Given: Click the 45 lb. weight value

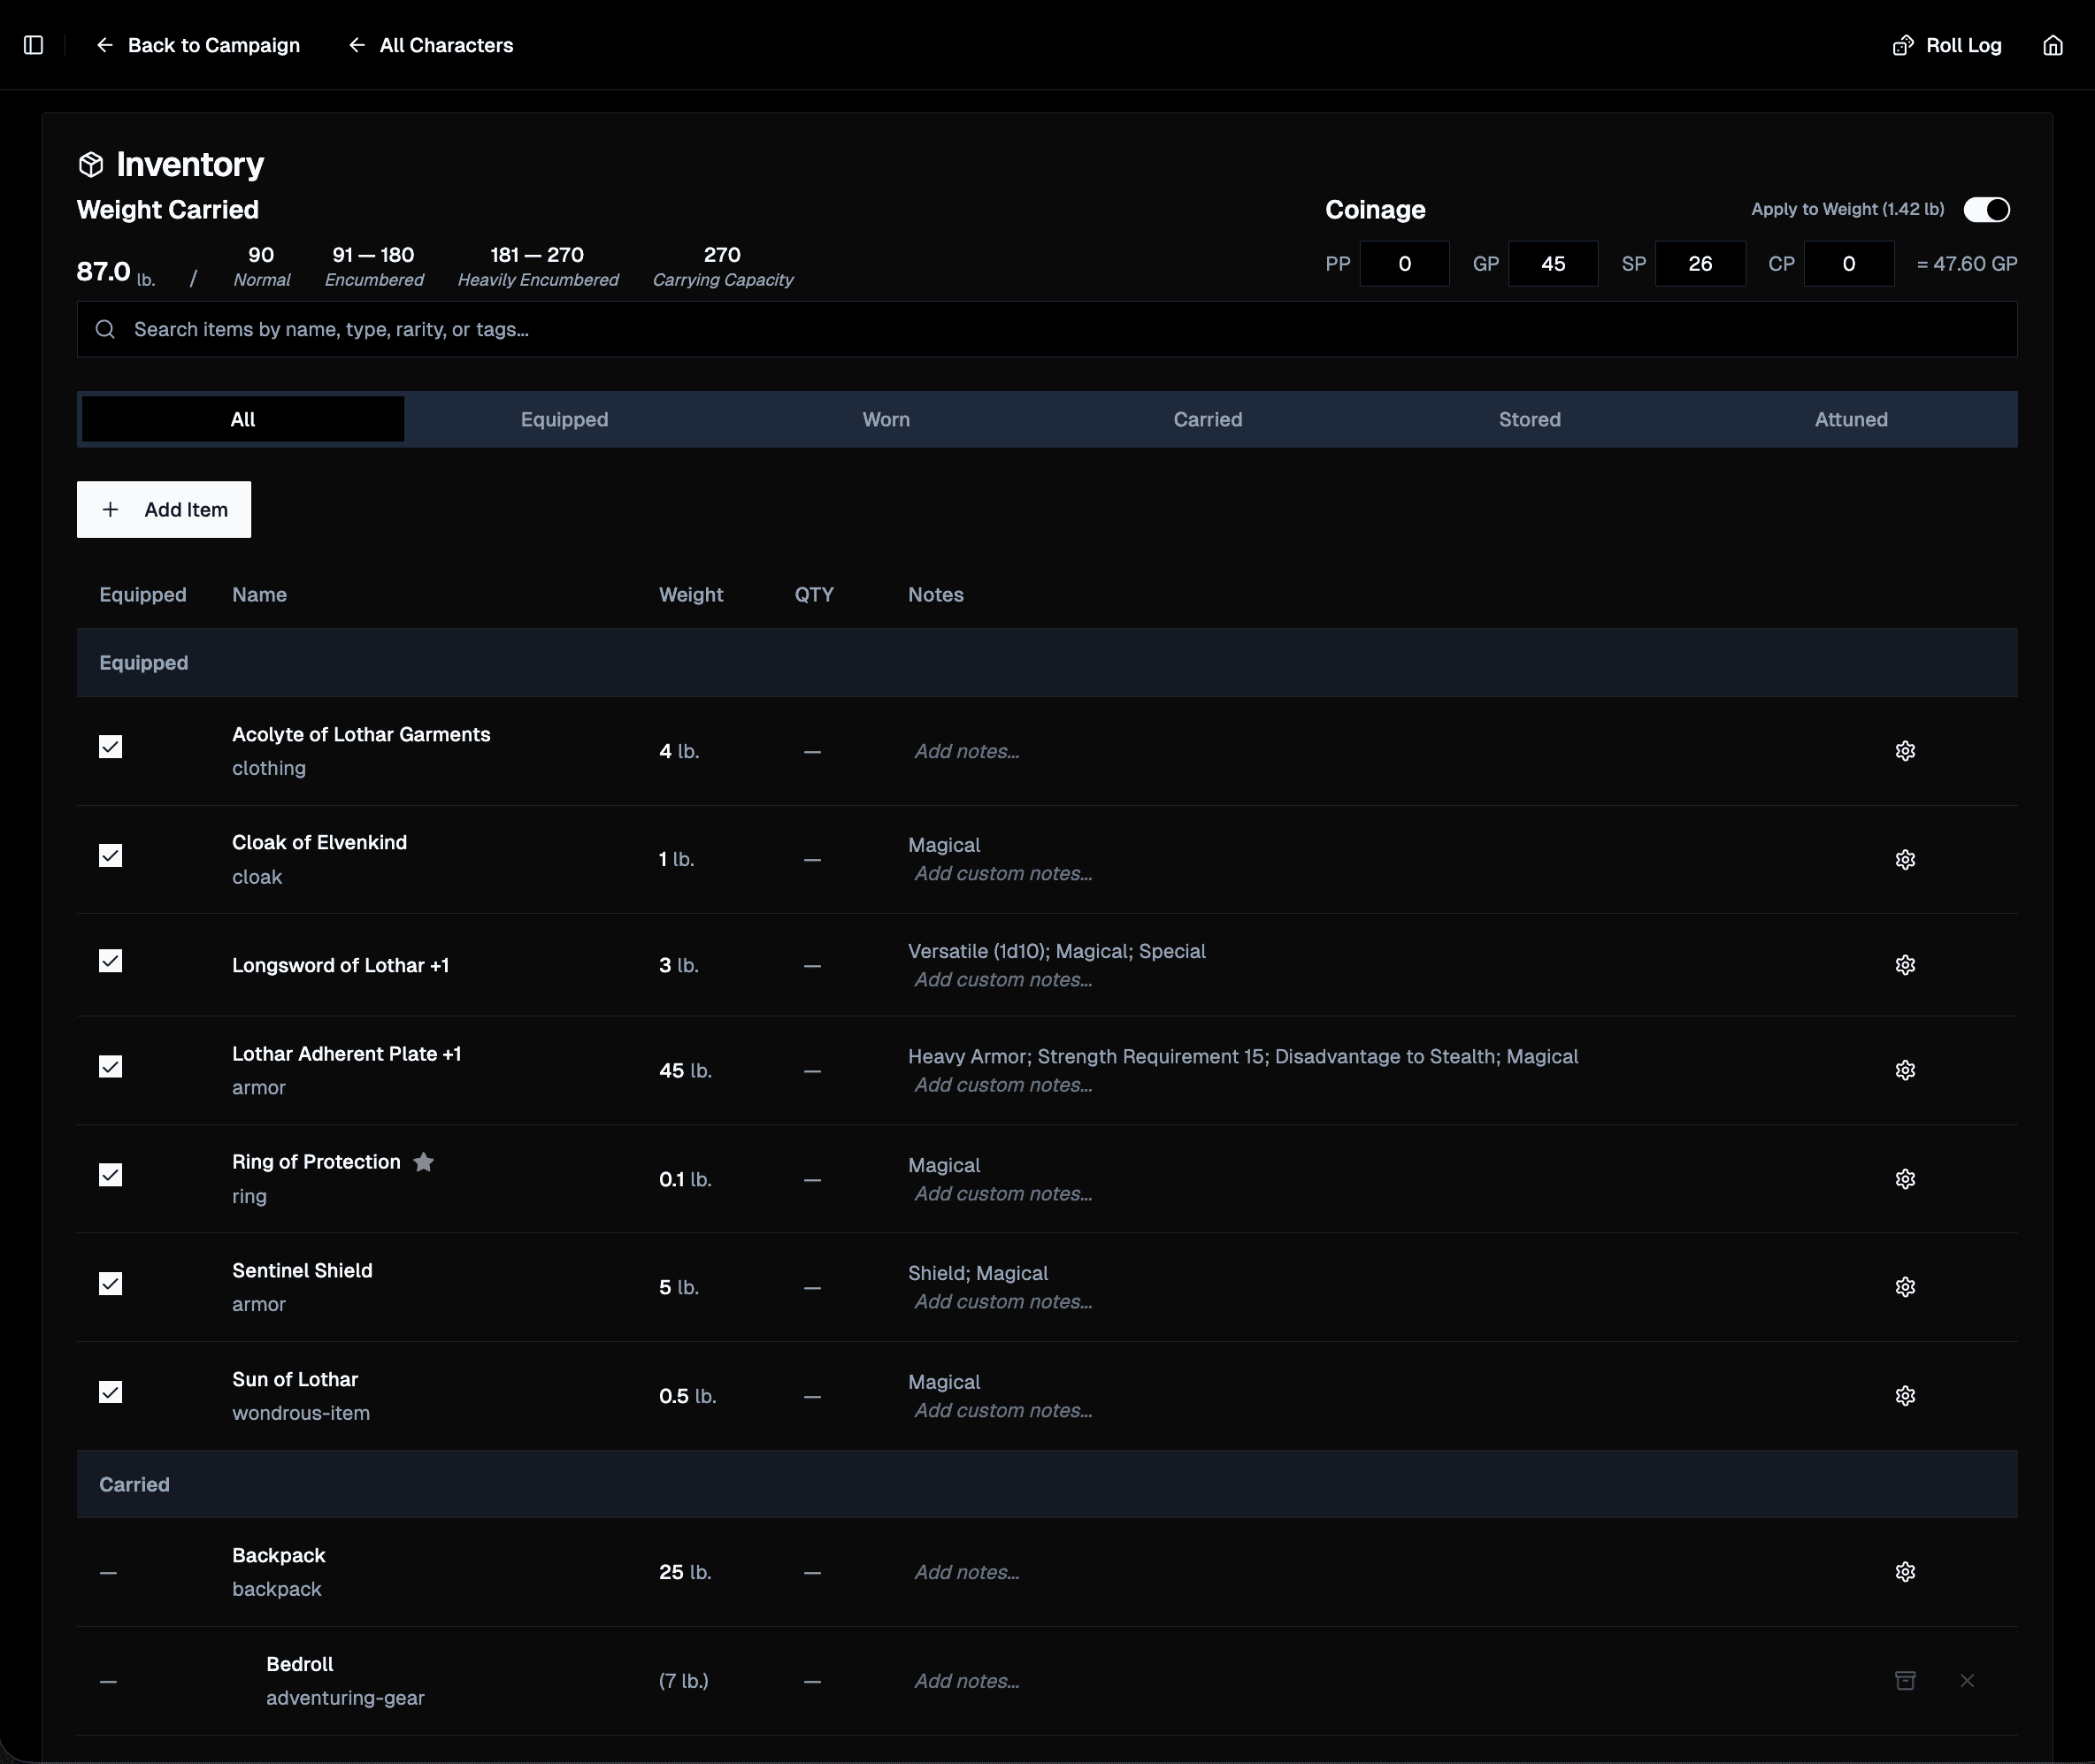Looking at the screenshot, I should pos(685,1070).
